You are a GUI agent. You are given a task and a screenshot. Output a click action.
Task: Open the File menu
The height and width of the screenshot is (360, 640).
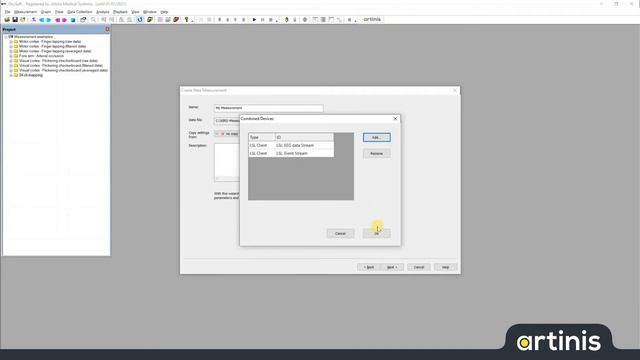pos(7,12)
